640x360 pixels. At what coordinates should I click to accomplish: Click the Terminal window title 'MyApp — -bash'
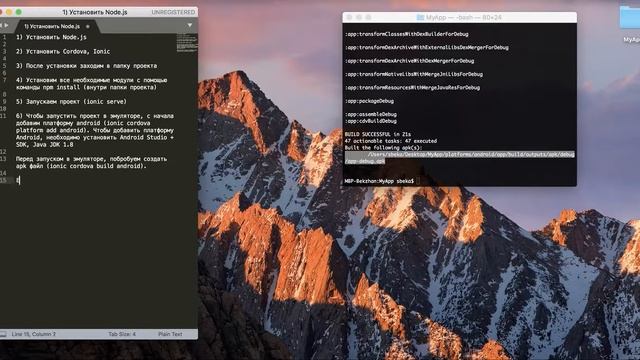[x=463, y=17]
